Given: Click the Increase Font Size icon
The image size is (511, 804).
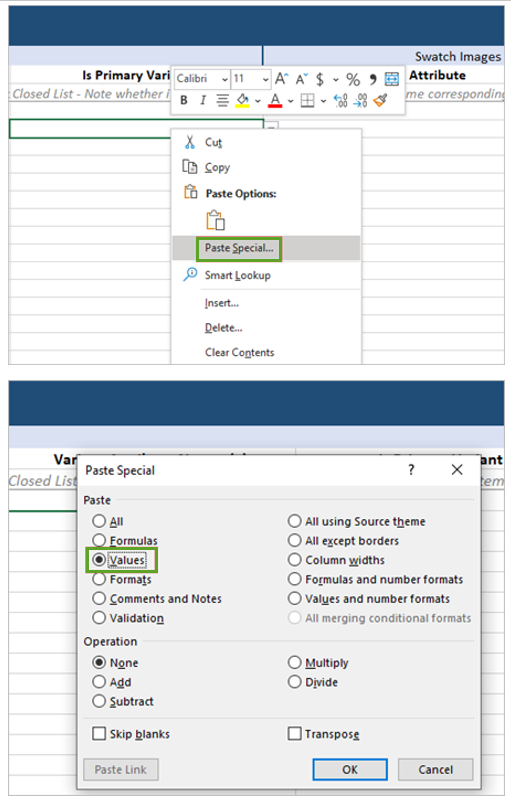Looking at the screenshot, I should point(281,79).
